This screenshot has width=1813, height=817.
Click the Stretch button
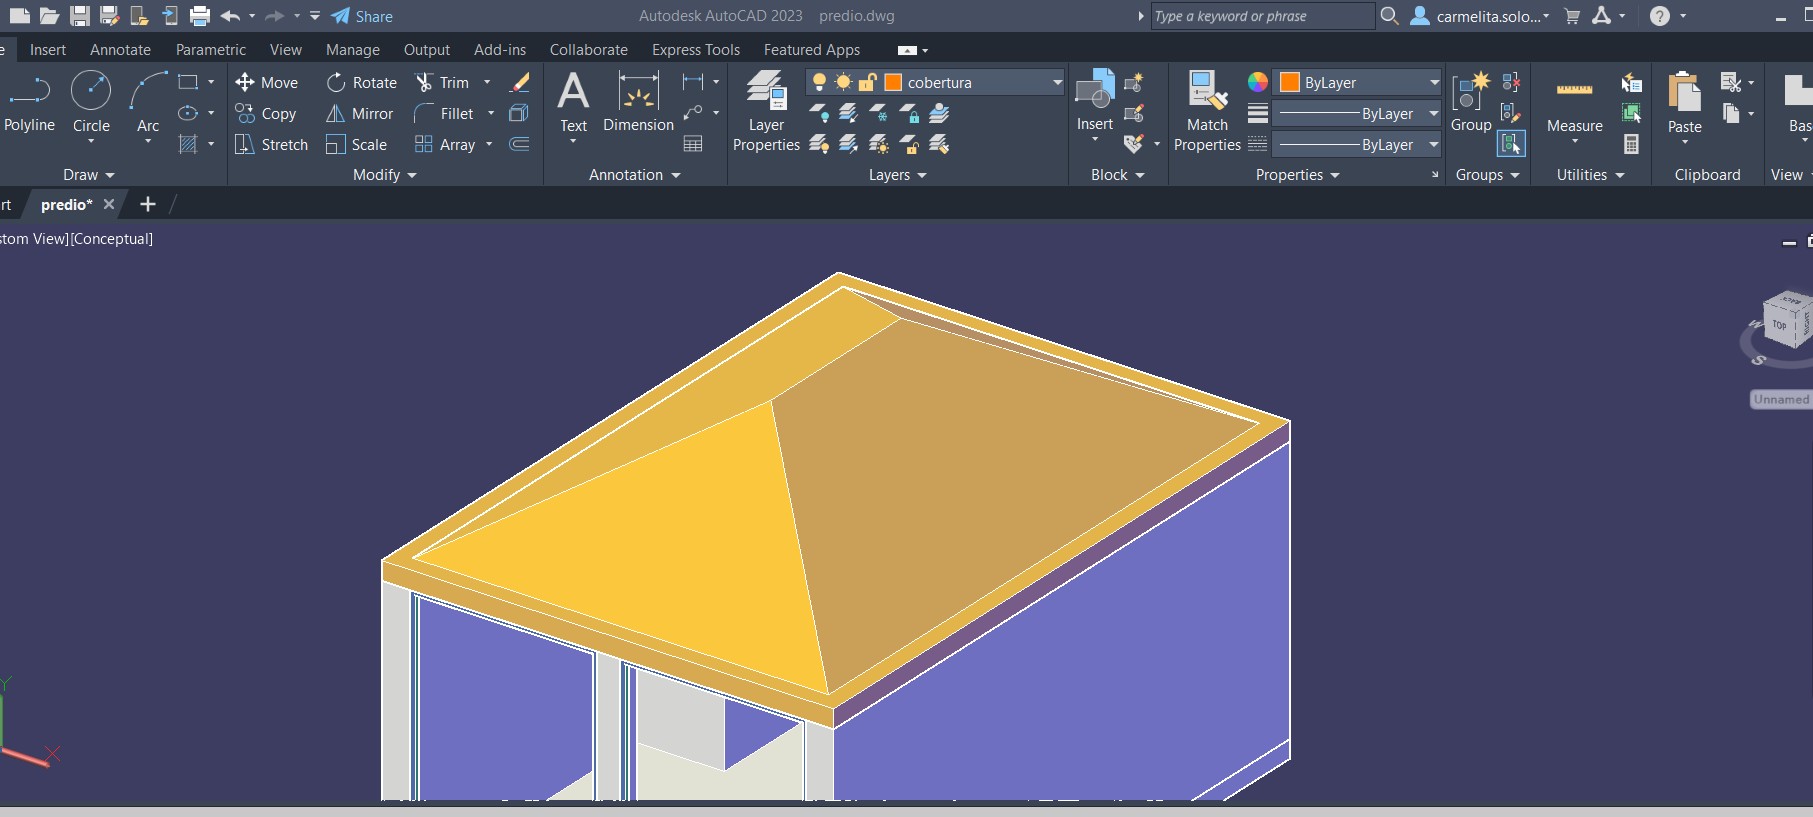pos(271,144)
